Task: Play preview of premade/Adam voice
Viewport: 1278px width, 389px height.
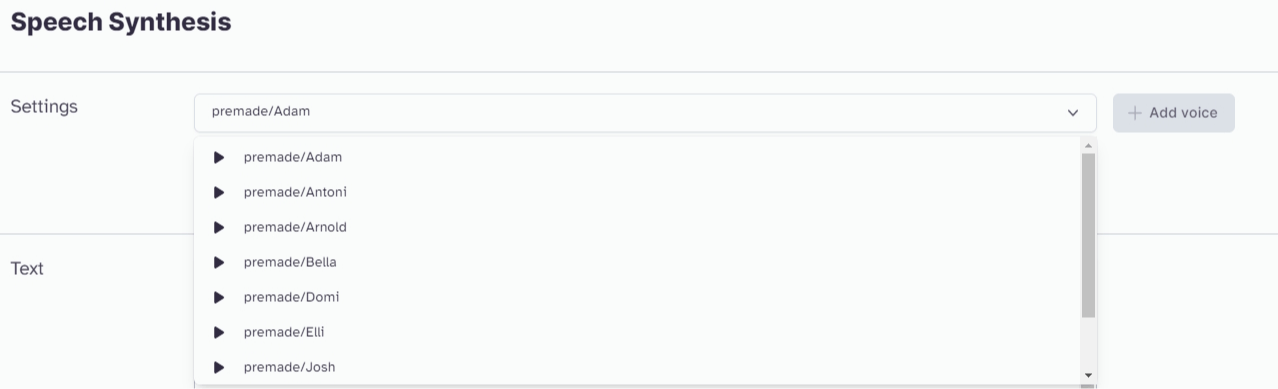Action: 219,157
